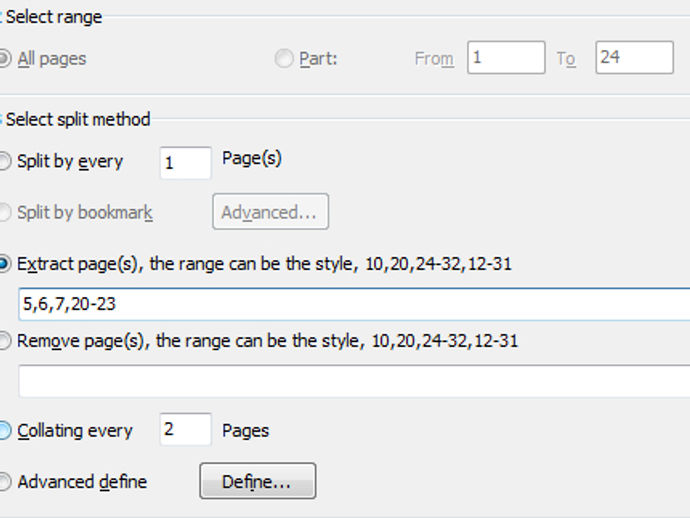
Task: Select the All pages radio button
Action: click(4, 59)
